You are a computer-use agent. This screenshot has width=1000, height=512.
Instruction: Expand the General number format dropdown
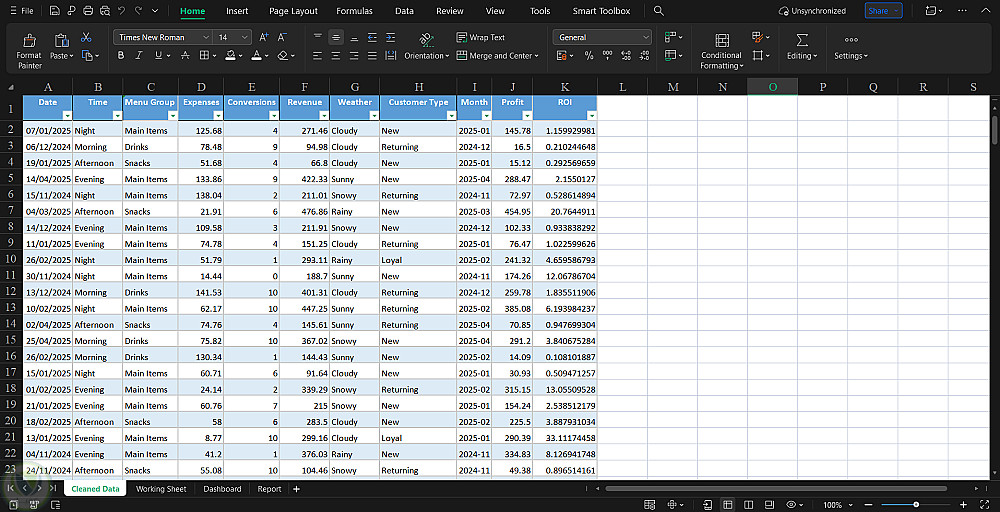point(644,37)
